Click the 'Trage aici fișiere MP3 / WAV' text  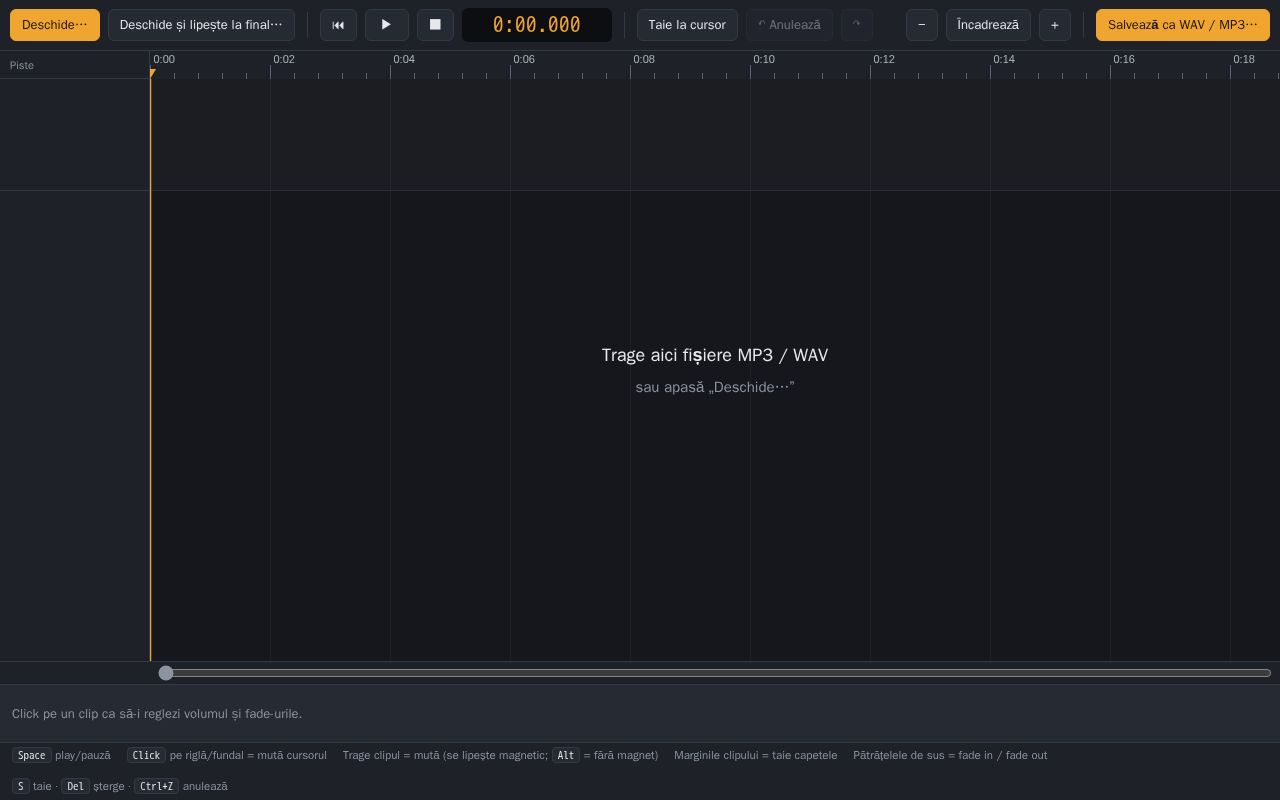[x=715, y=355]
